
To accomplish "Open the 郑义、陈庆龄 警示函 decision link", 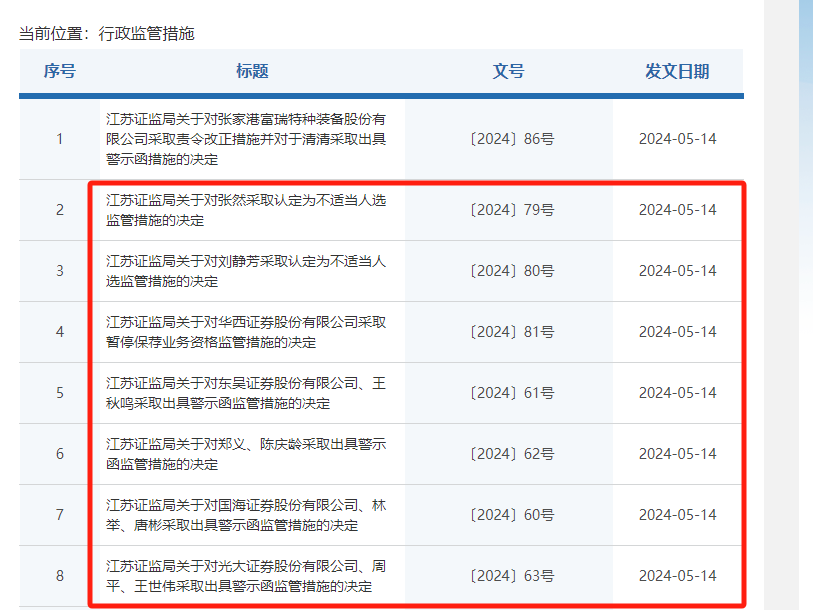I will 246,454.
